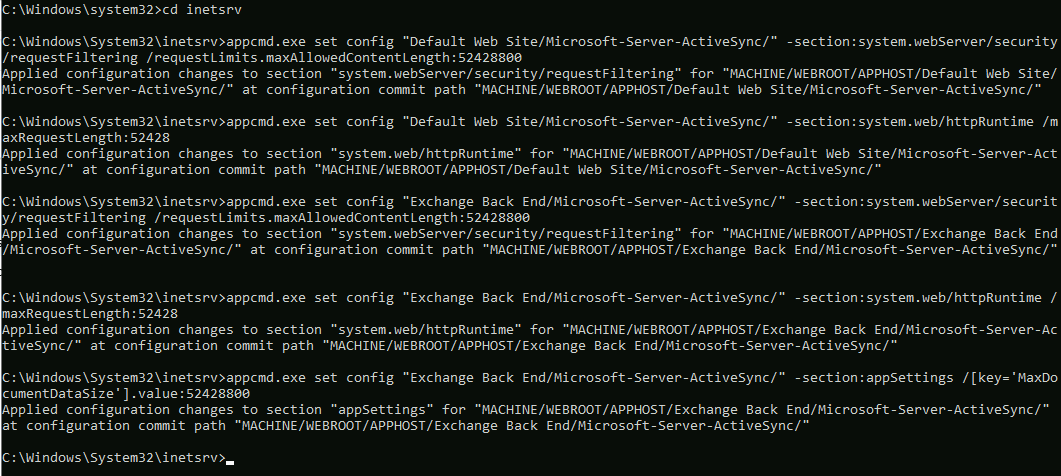Click the line starting 'at configuration commit path' in the last output

coord(406,426)
